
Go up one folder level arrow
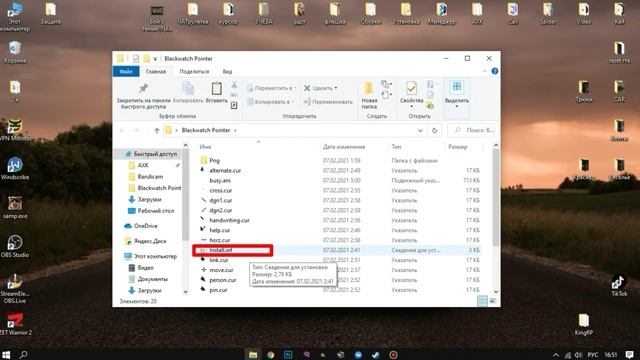(x=157, y=130)
